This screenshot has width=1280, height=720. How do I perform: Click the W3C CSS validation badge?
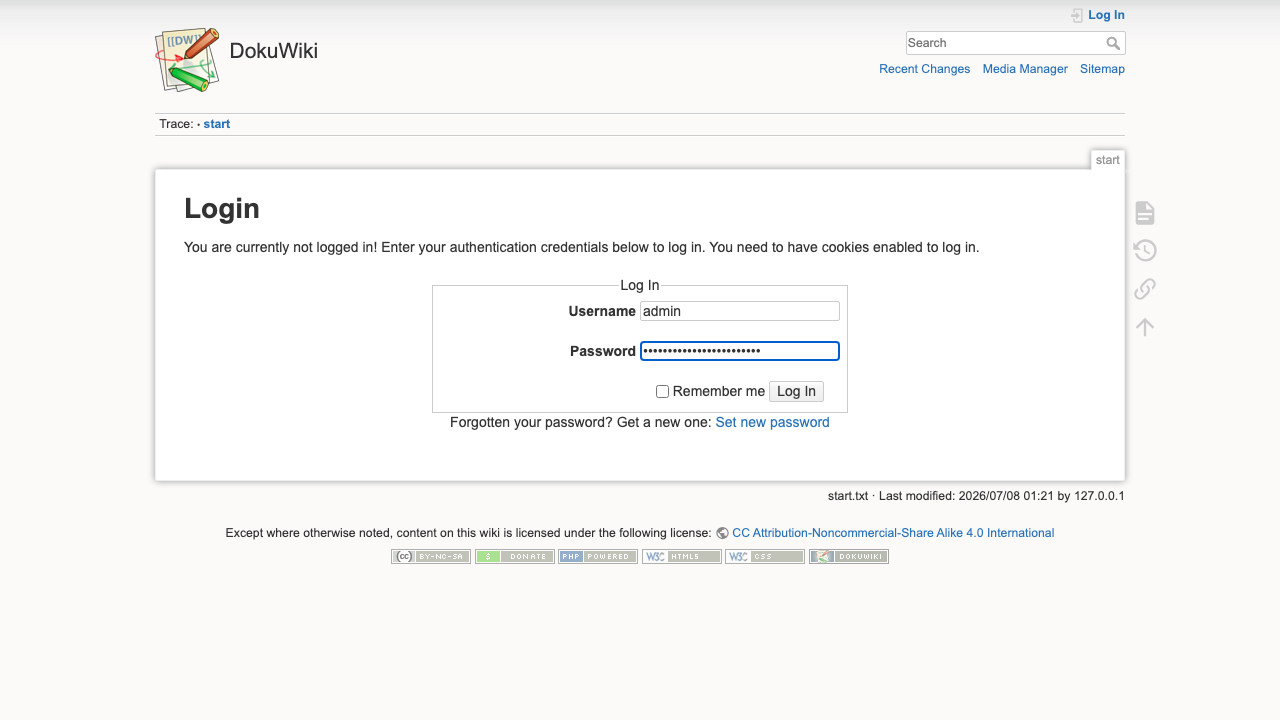[x=765, y=557]
